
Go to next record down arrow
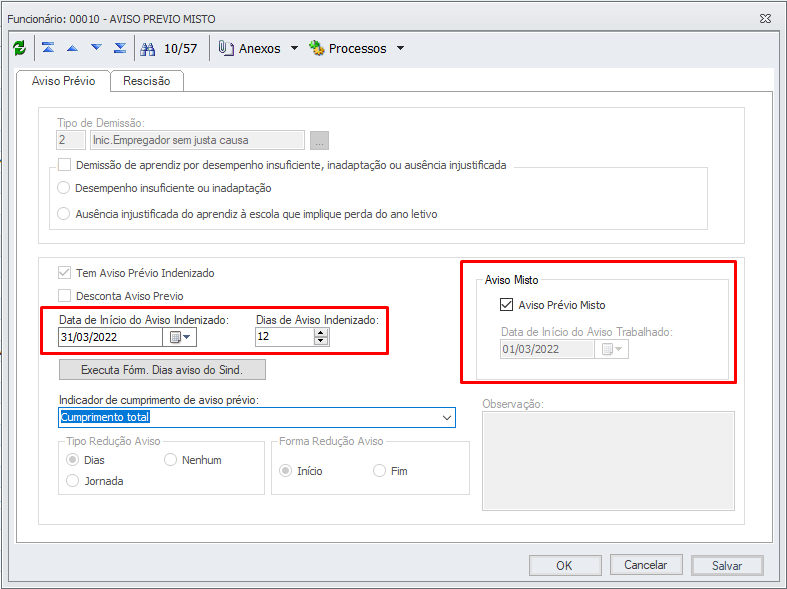96,48
